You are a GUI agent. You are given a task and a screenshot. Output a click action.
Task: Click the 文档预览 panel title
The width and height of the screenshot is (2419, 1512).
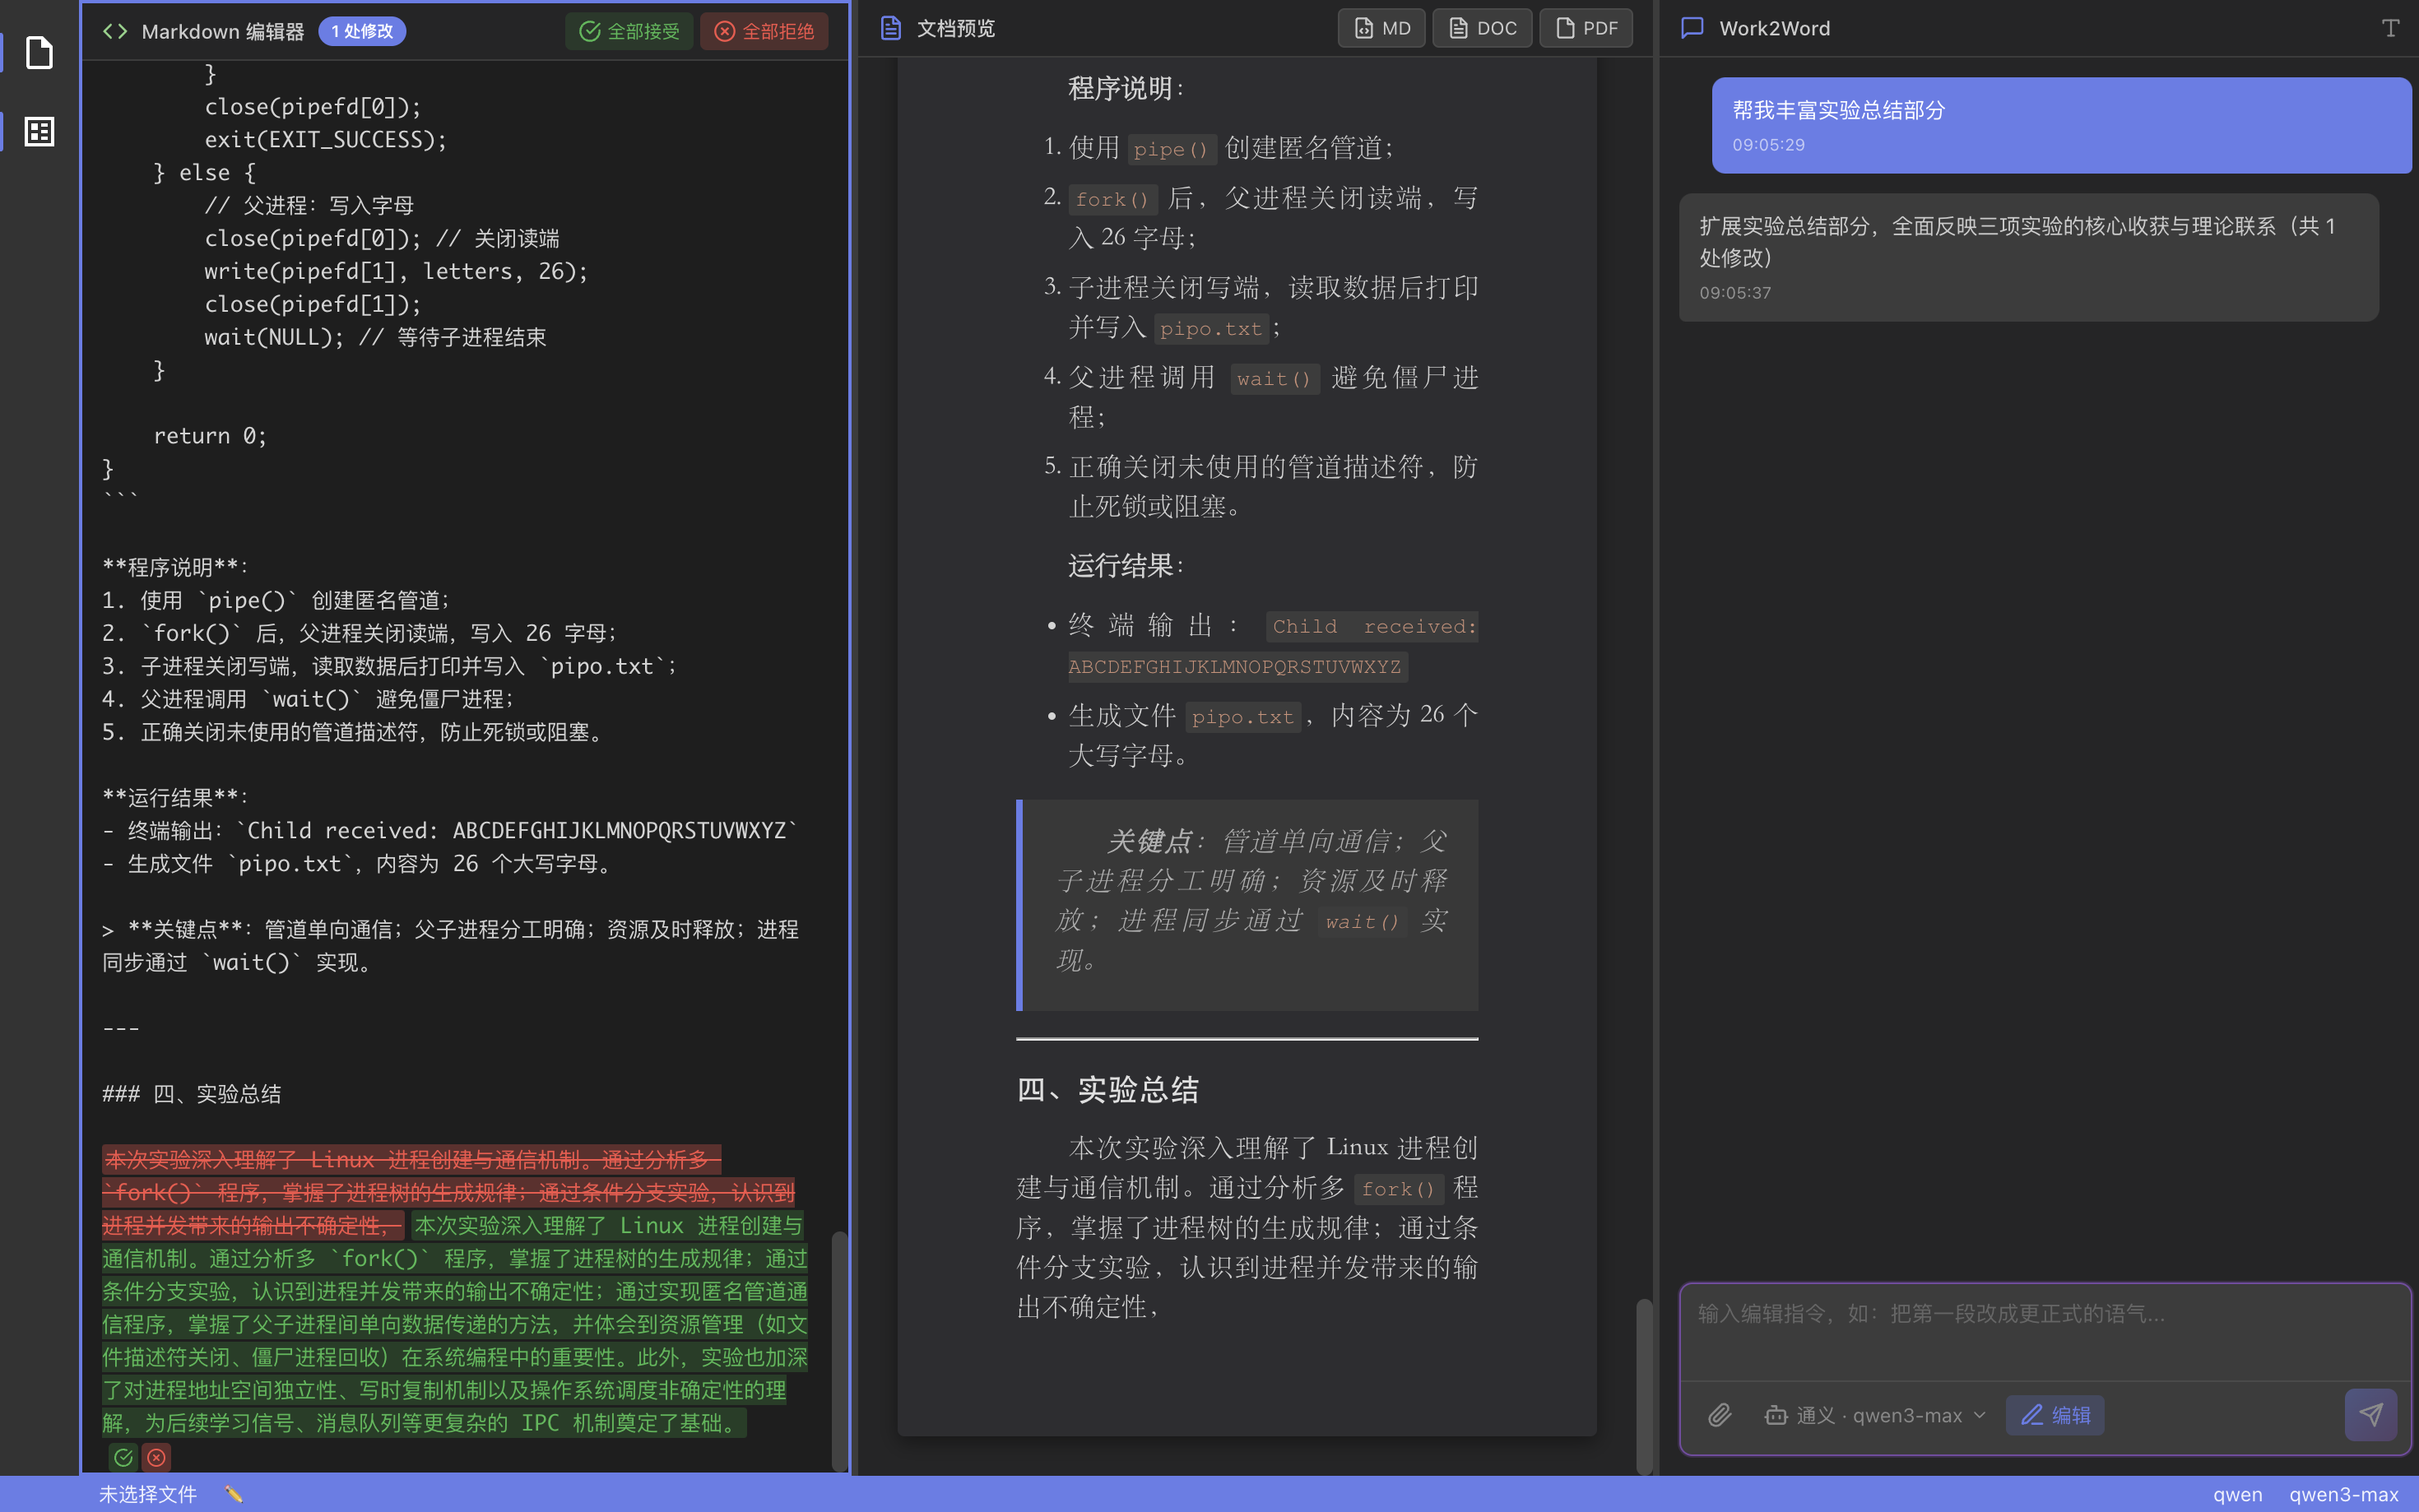point(955,28)
